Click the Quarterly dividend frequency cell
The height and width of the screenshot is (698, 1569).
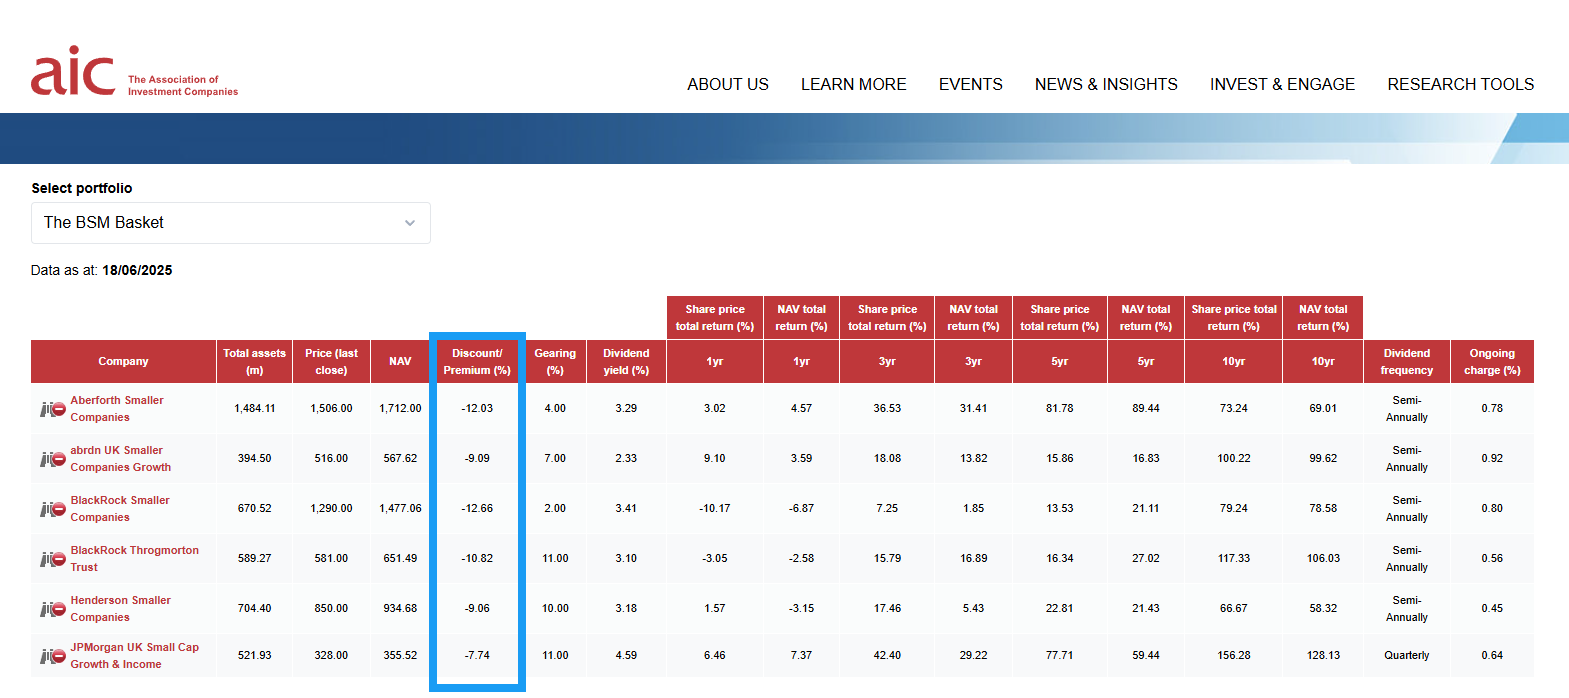(x=1407, y=655)
